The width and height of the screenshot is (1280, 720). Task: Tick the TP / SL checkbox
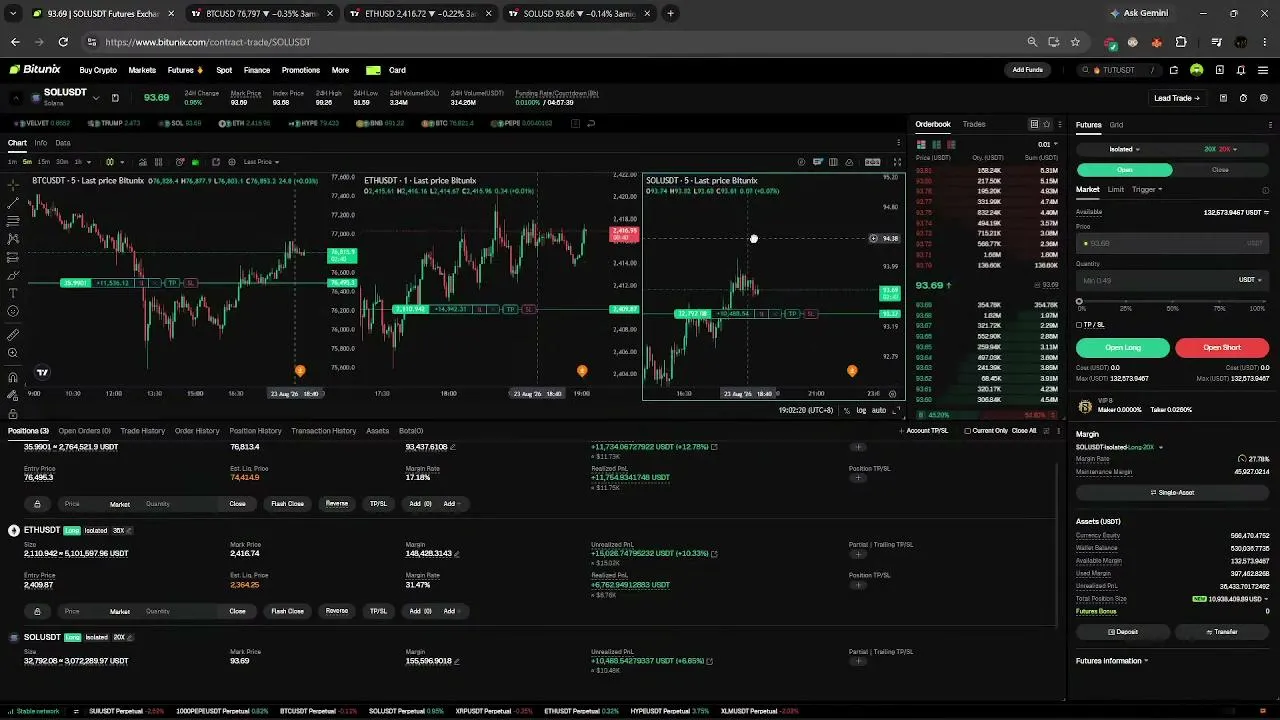pos(1079,325)
